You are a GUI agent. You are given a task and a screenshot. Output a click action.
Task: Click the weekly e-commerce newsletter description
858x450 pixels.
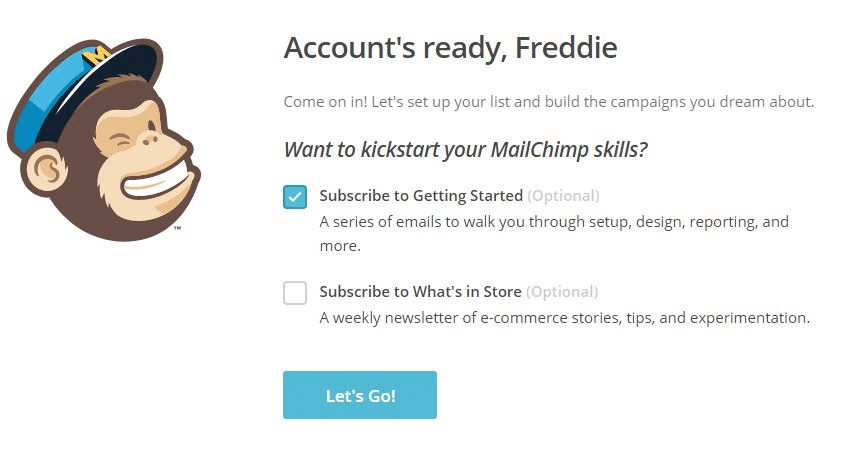pos(564,318)
